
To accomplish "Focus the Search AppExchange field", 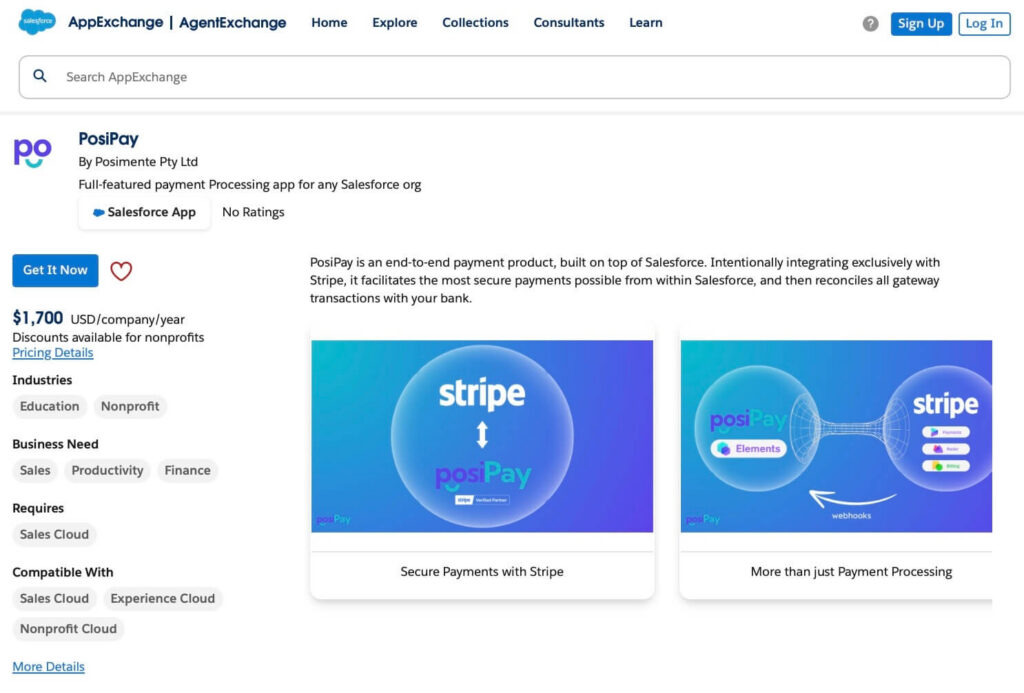I will (515, 77).
